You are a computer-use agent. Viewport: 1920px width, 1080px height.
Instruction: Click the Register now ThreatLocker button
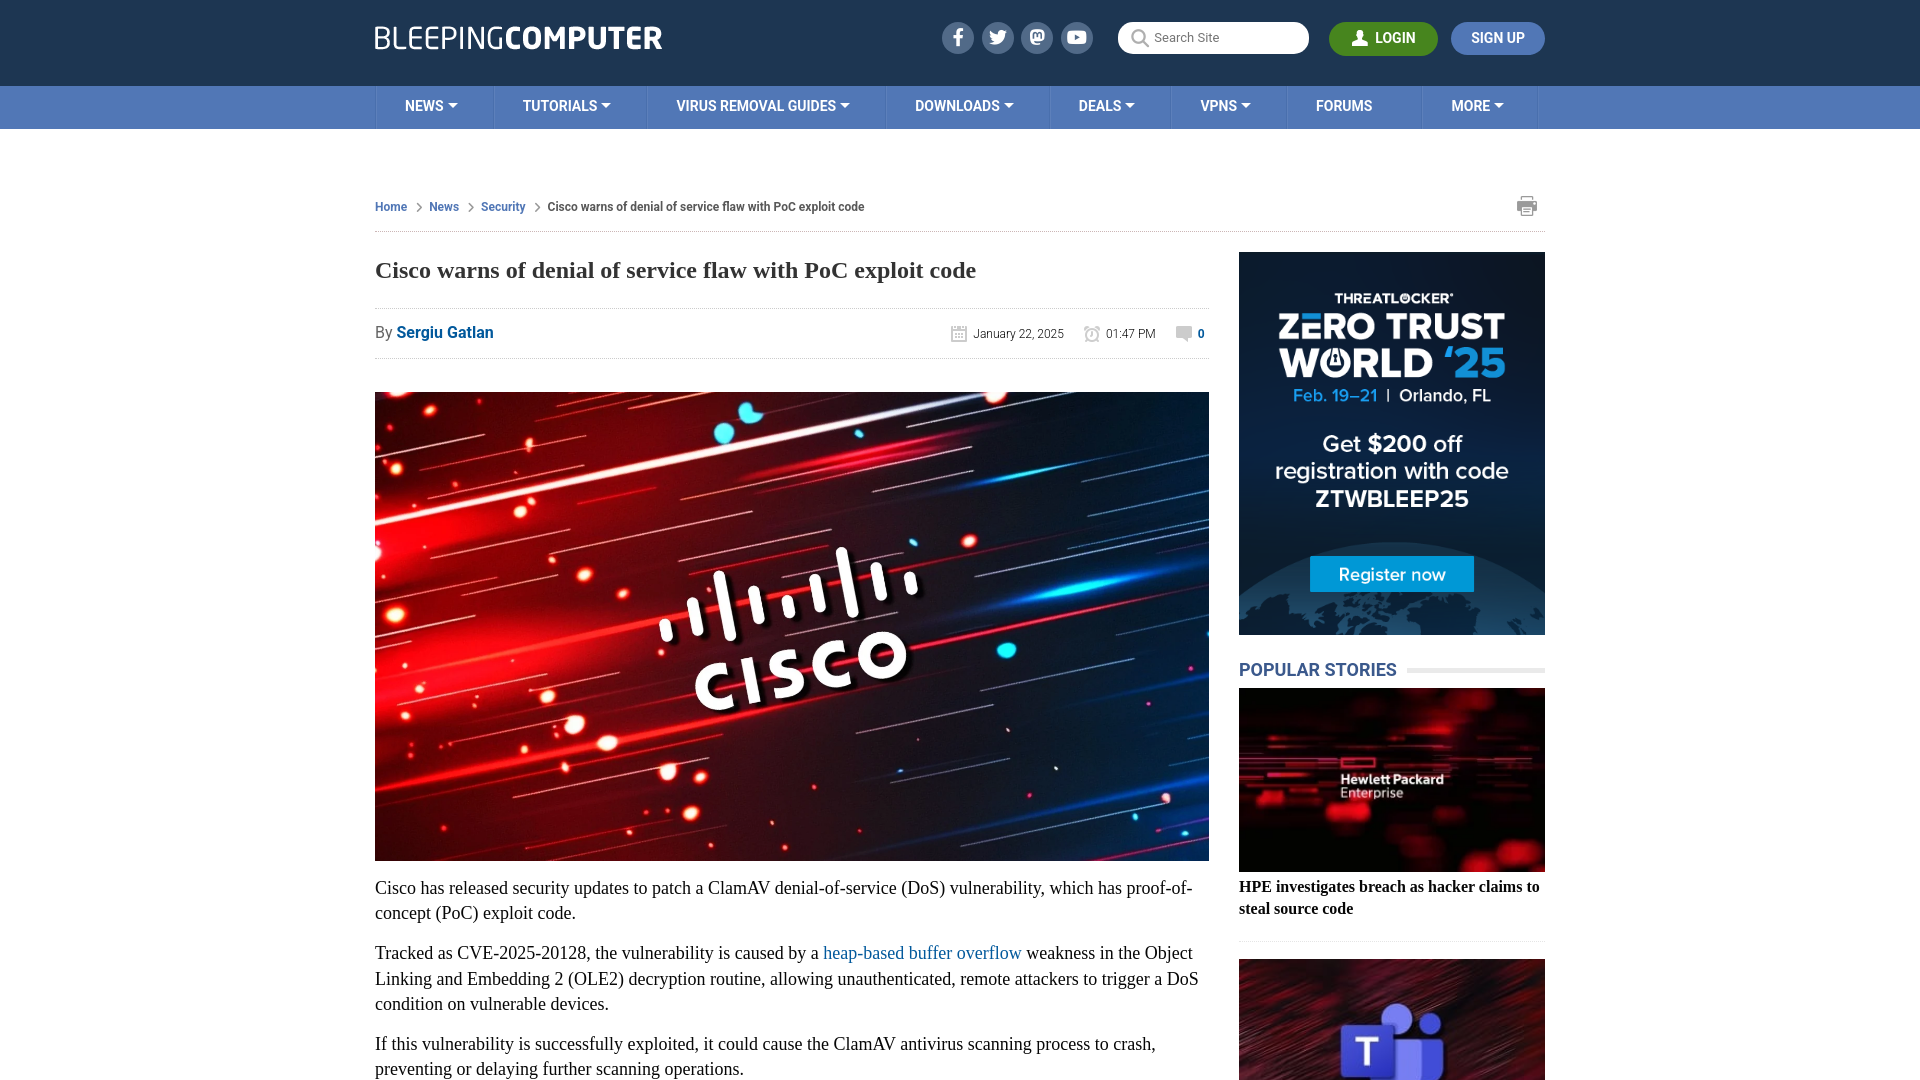(x=1391, y=572)
